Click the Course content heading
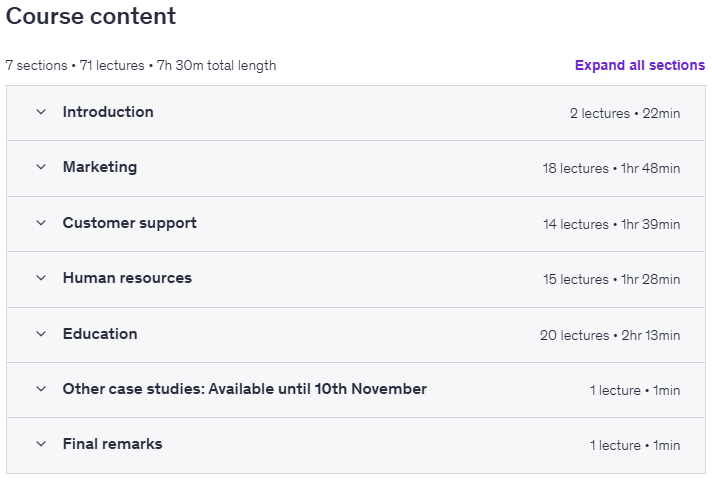 (x=91, y=16)
